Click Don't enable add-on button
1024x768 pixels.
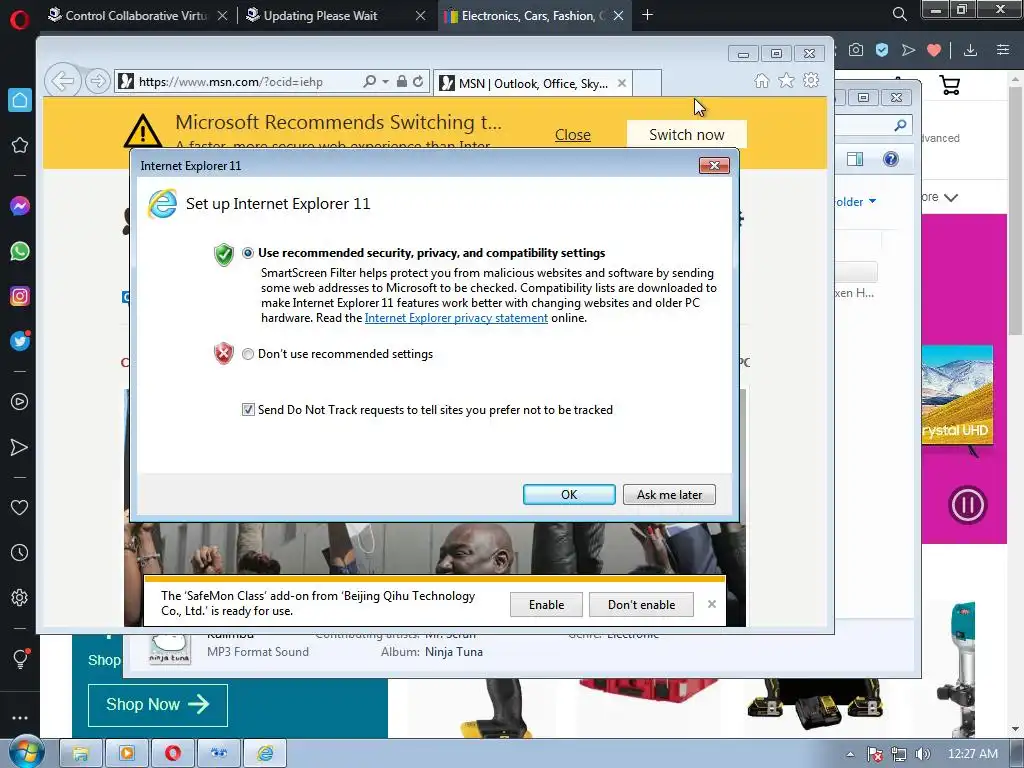tap(641, 605)
